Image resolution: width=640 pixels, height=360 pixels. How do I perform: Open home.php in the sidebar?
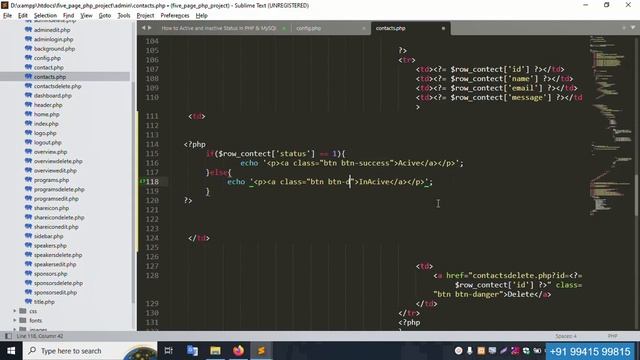coord(47,114)
